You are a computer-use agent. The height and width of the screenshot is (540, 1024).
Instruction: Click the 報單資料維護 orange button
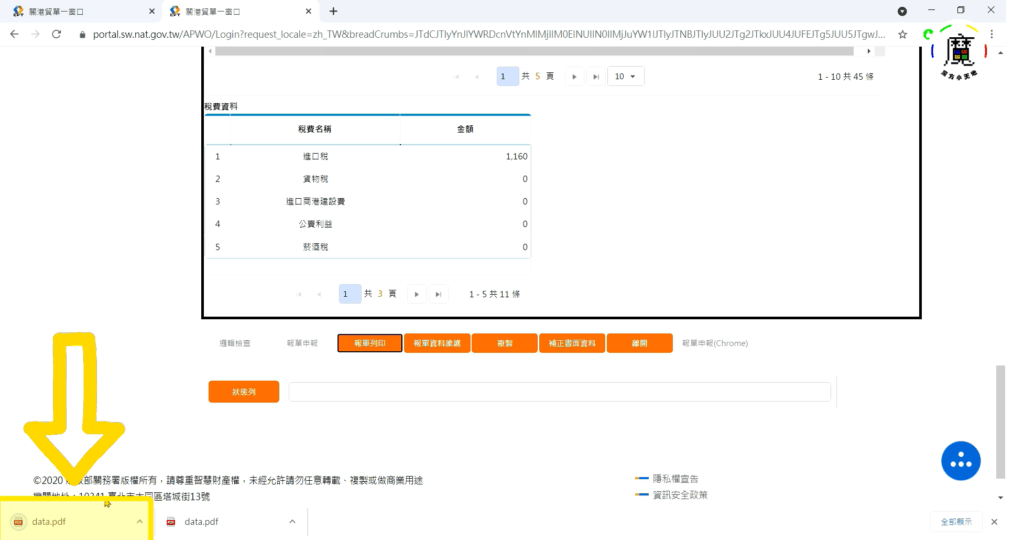[437, 343]
